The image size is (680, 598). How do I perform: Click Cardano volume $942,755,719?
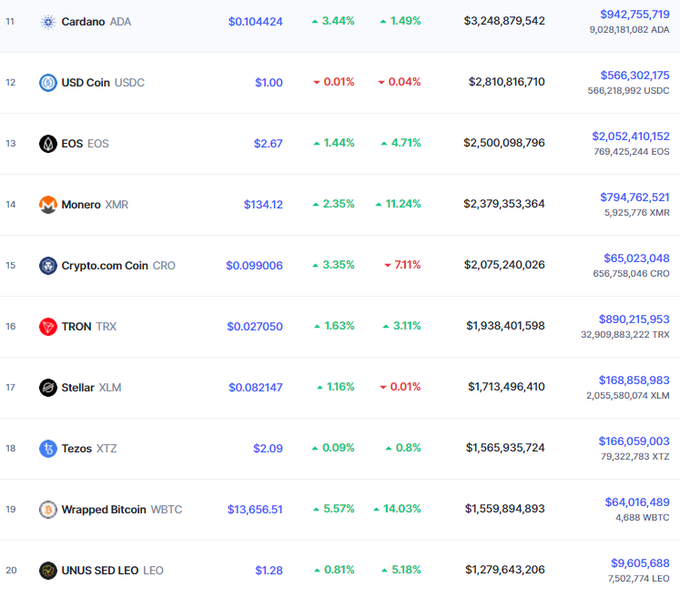pos(635,14)
